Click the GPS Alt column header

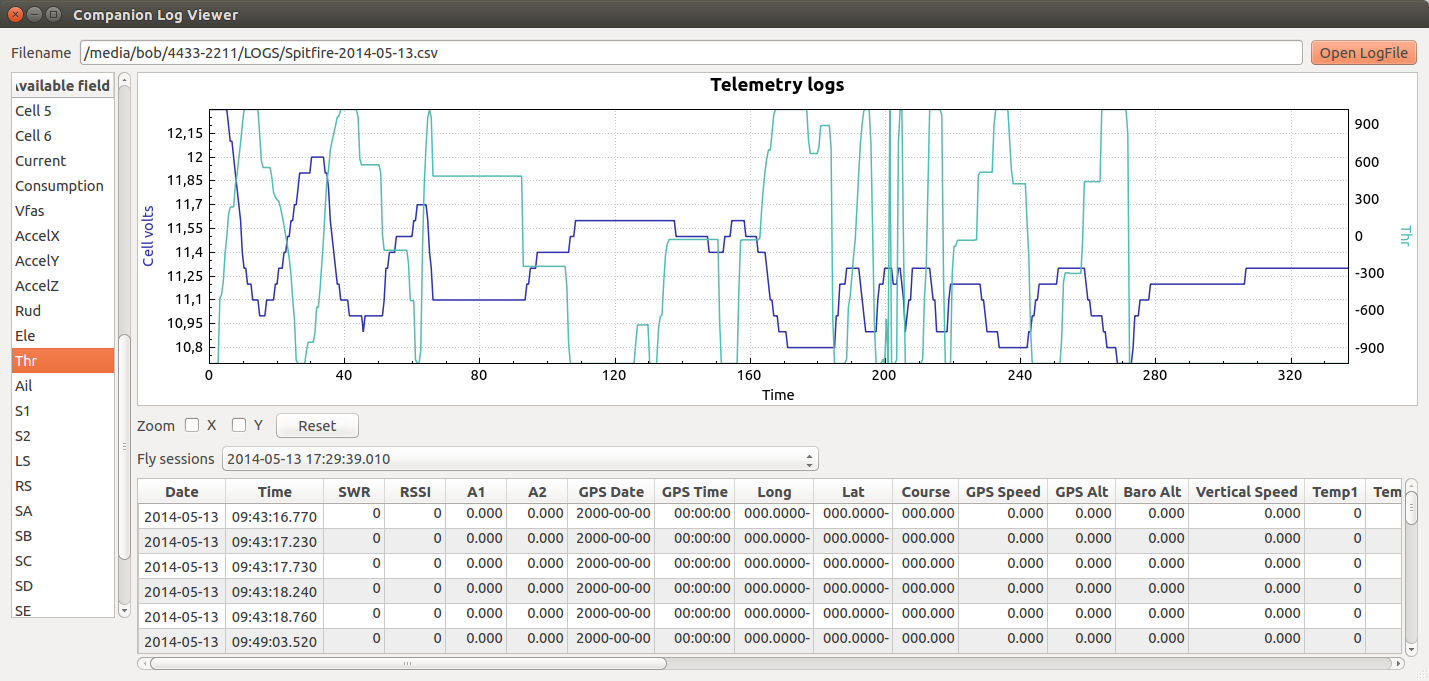coord(1082,491)
